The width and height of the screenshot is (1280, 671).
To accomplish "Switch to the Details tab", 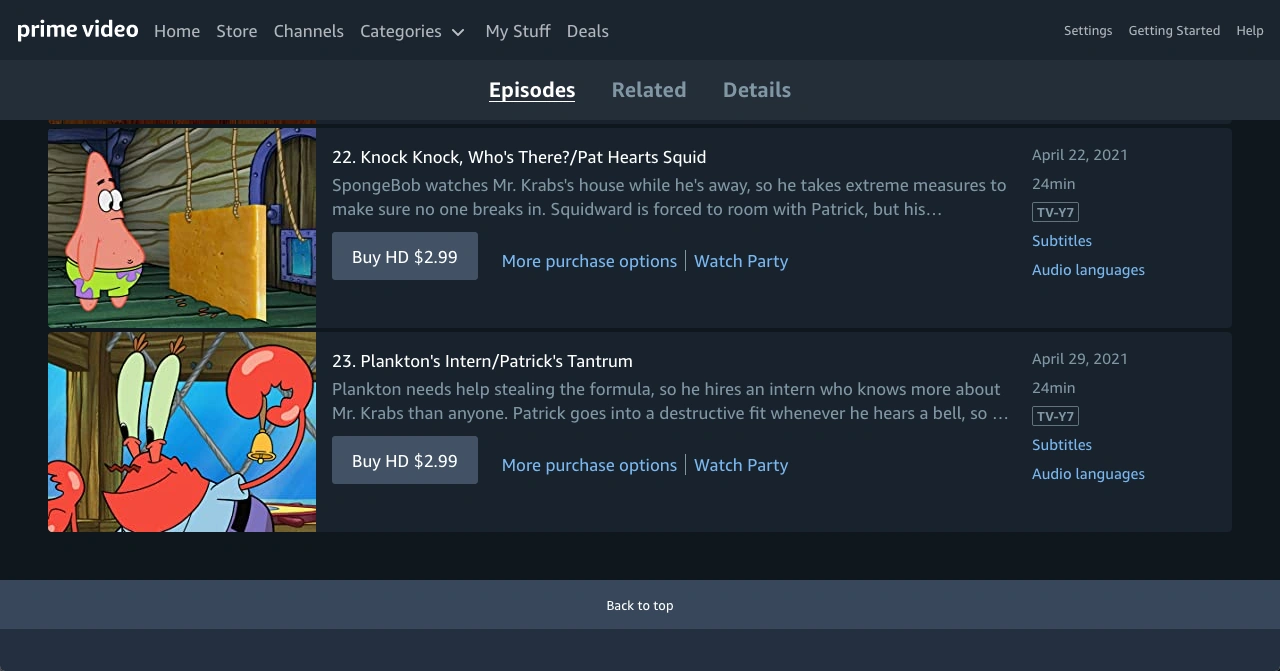I will click(757, 90).
